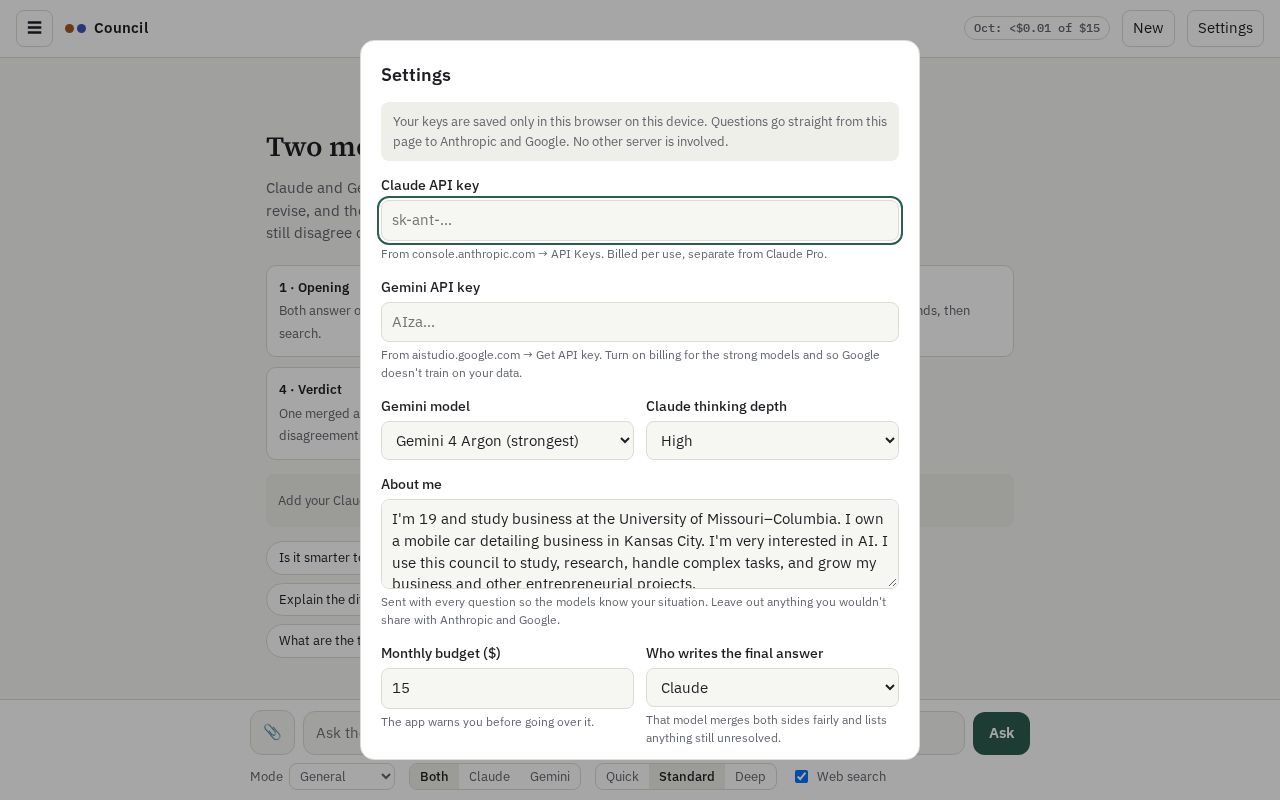1280x800 pixels.
Task: Click the Ask button
Action: coord(1001,733)
